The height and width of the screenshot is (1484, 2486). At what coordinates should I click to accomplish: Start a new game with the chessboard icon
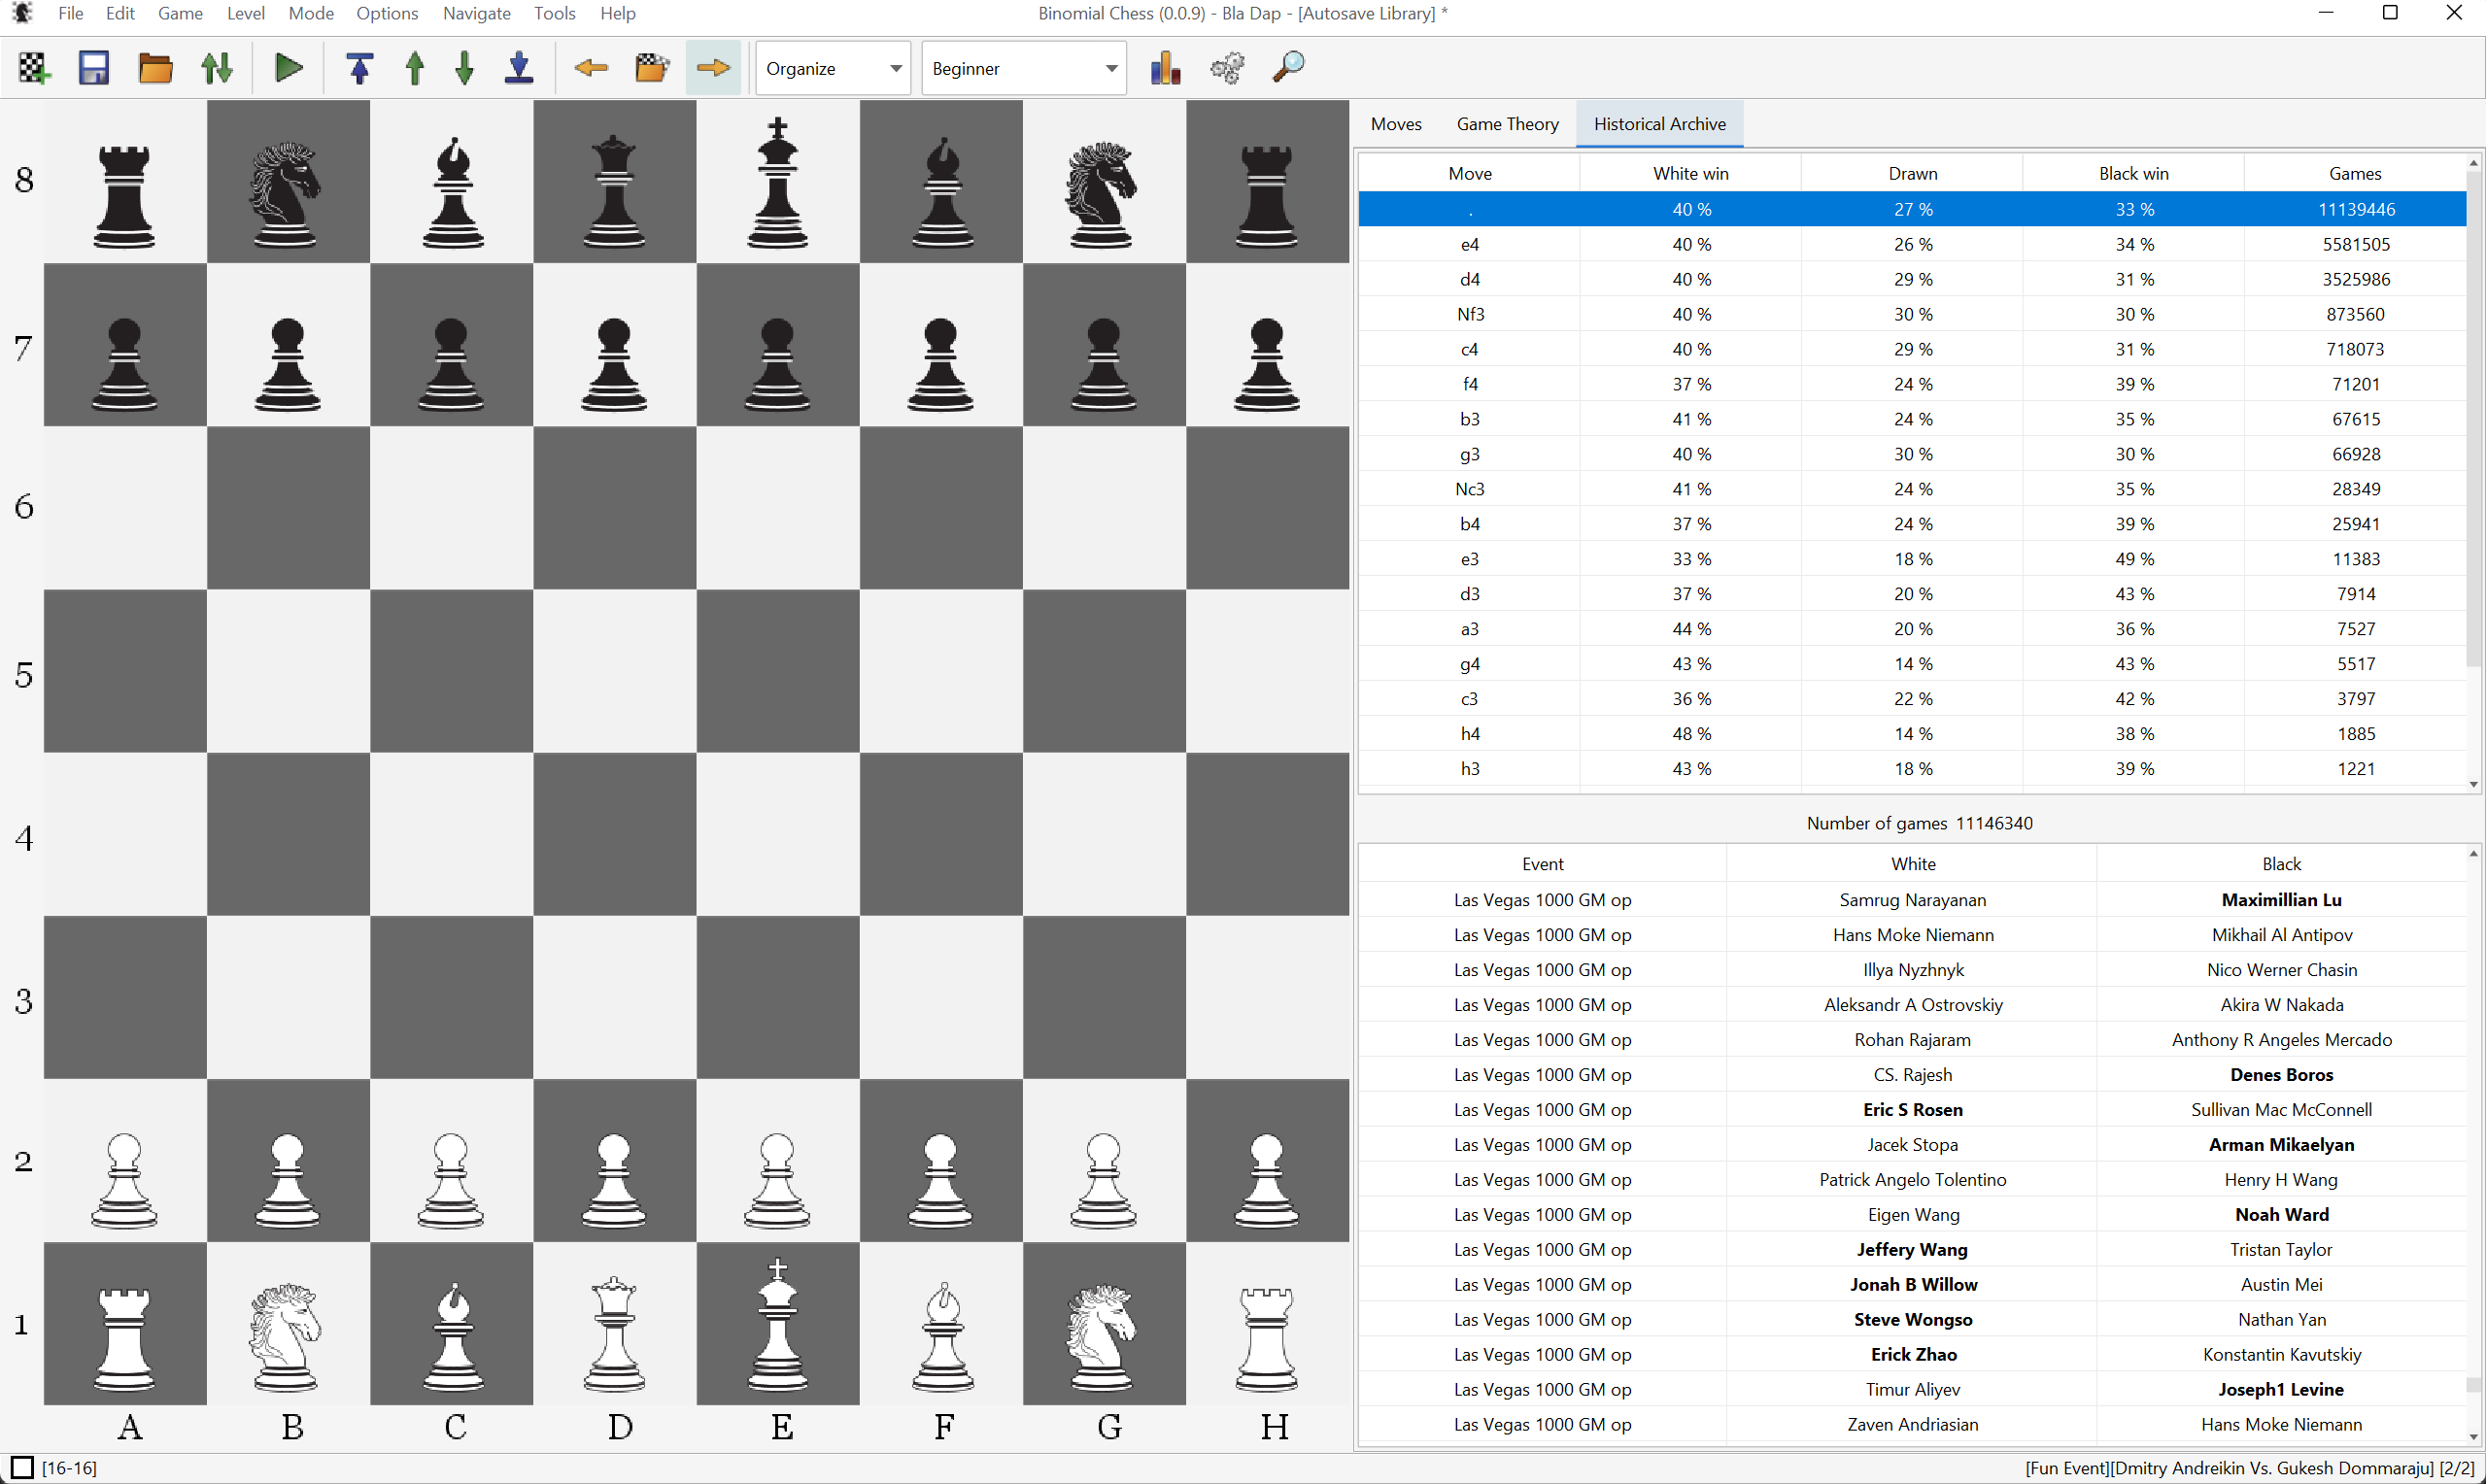coord(31,67)
